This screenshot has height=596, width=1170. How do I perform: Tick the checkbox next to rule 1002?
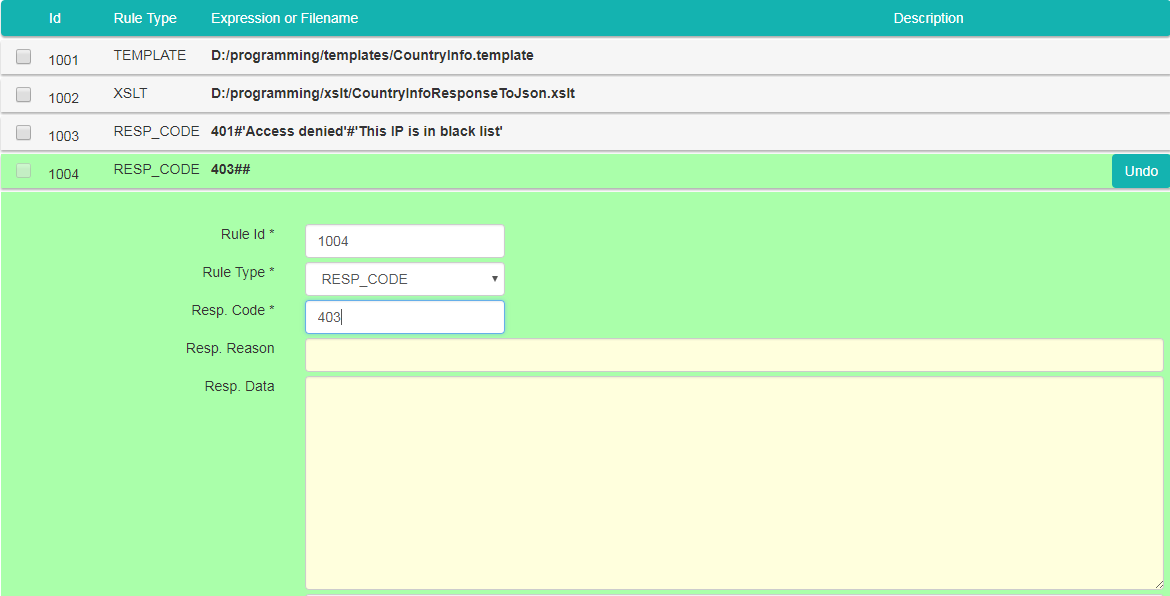point(24,95)
